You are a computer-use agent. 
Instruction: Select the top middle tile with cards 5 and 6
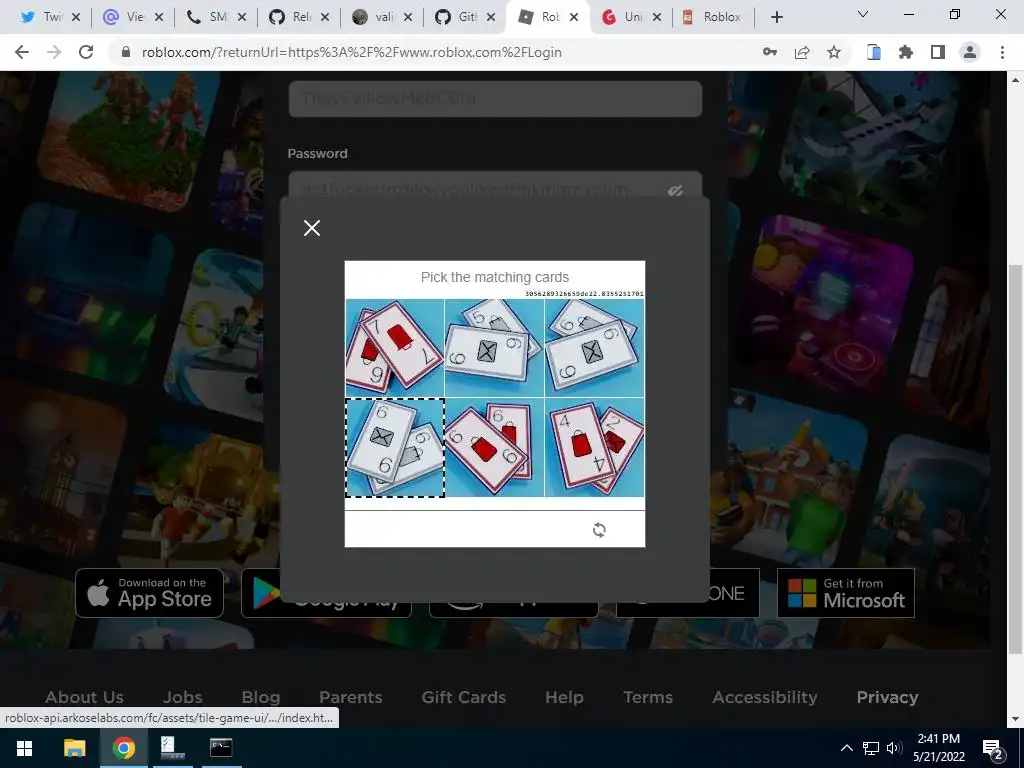pos(494,347)
